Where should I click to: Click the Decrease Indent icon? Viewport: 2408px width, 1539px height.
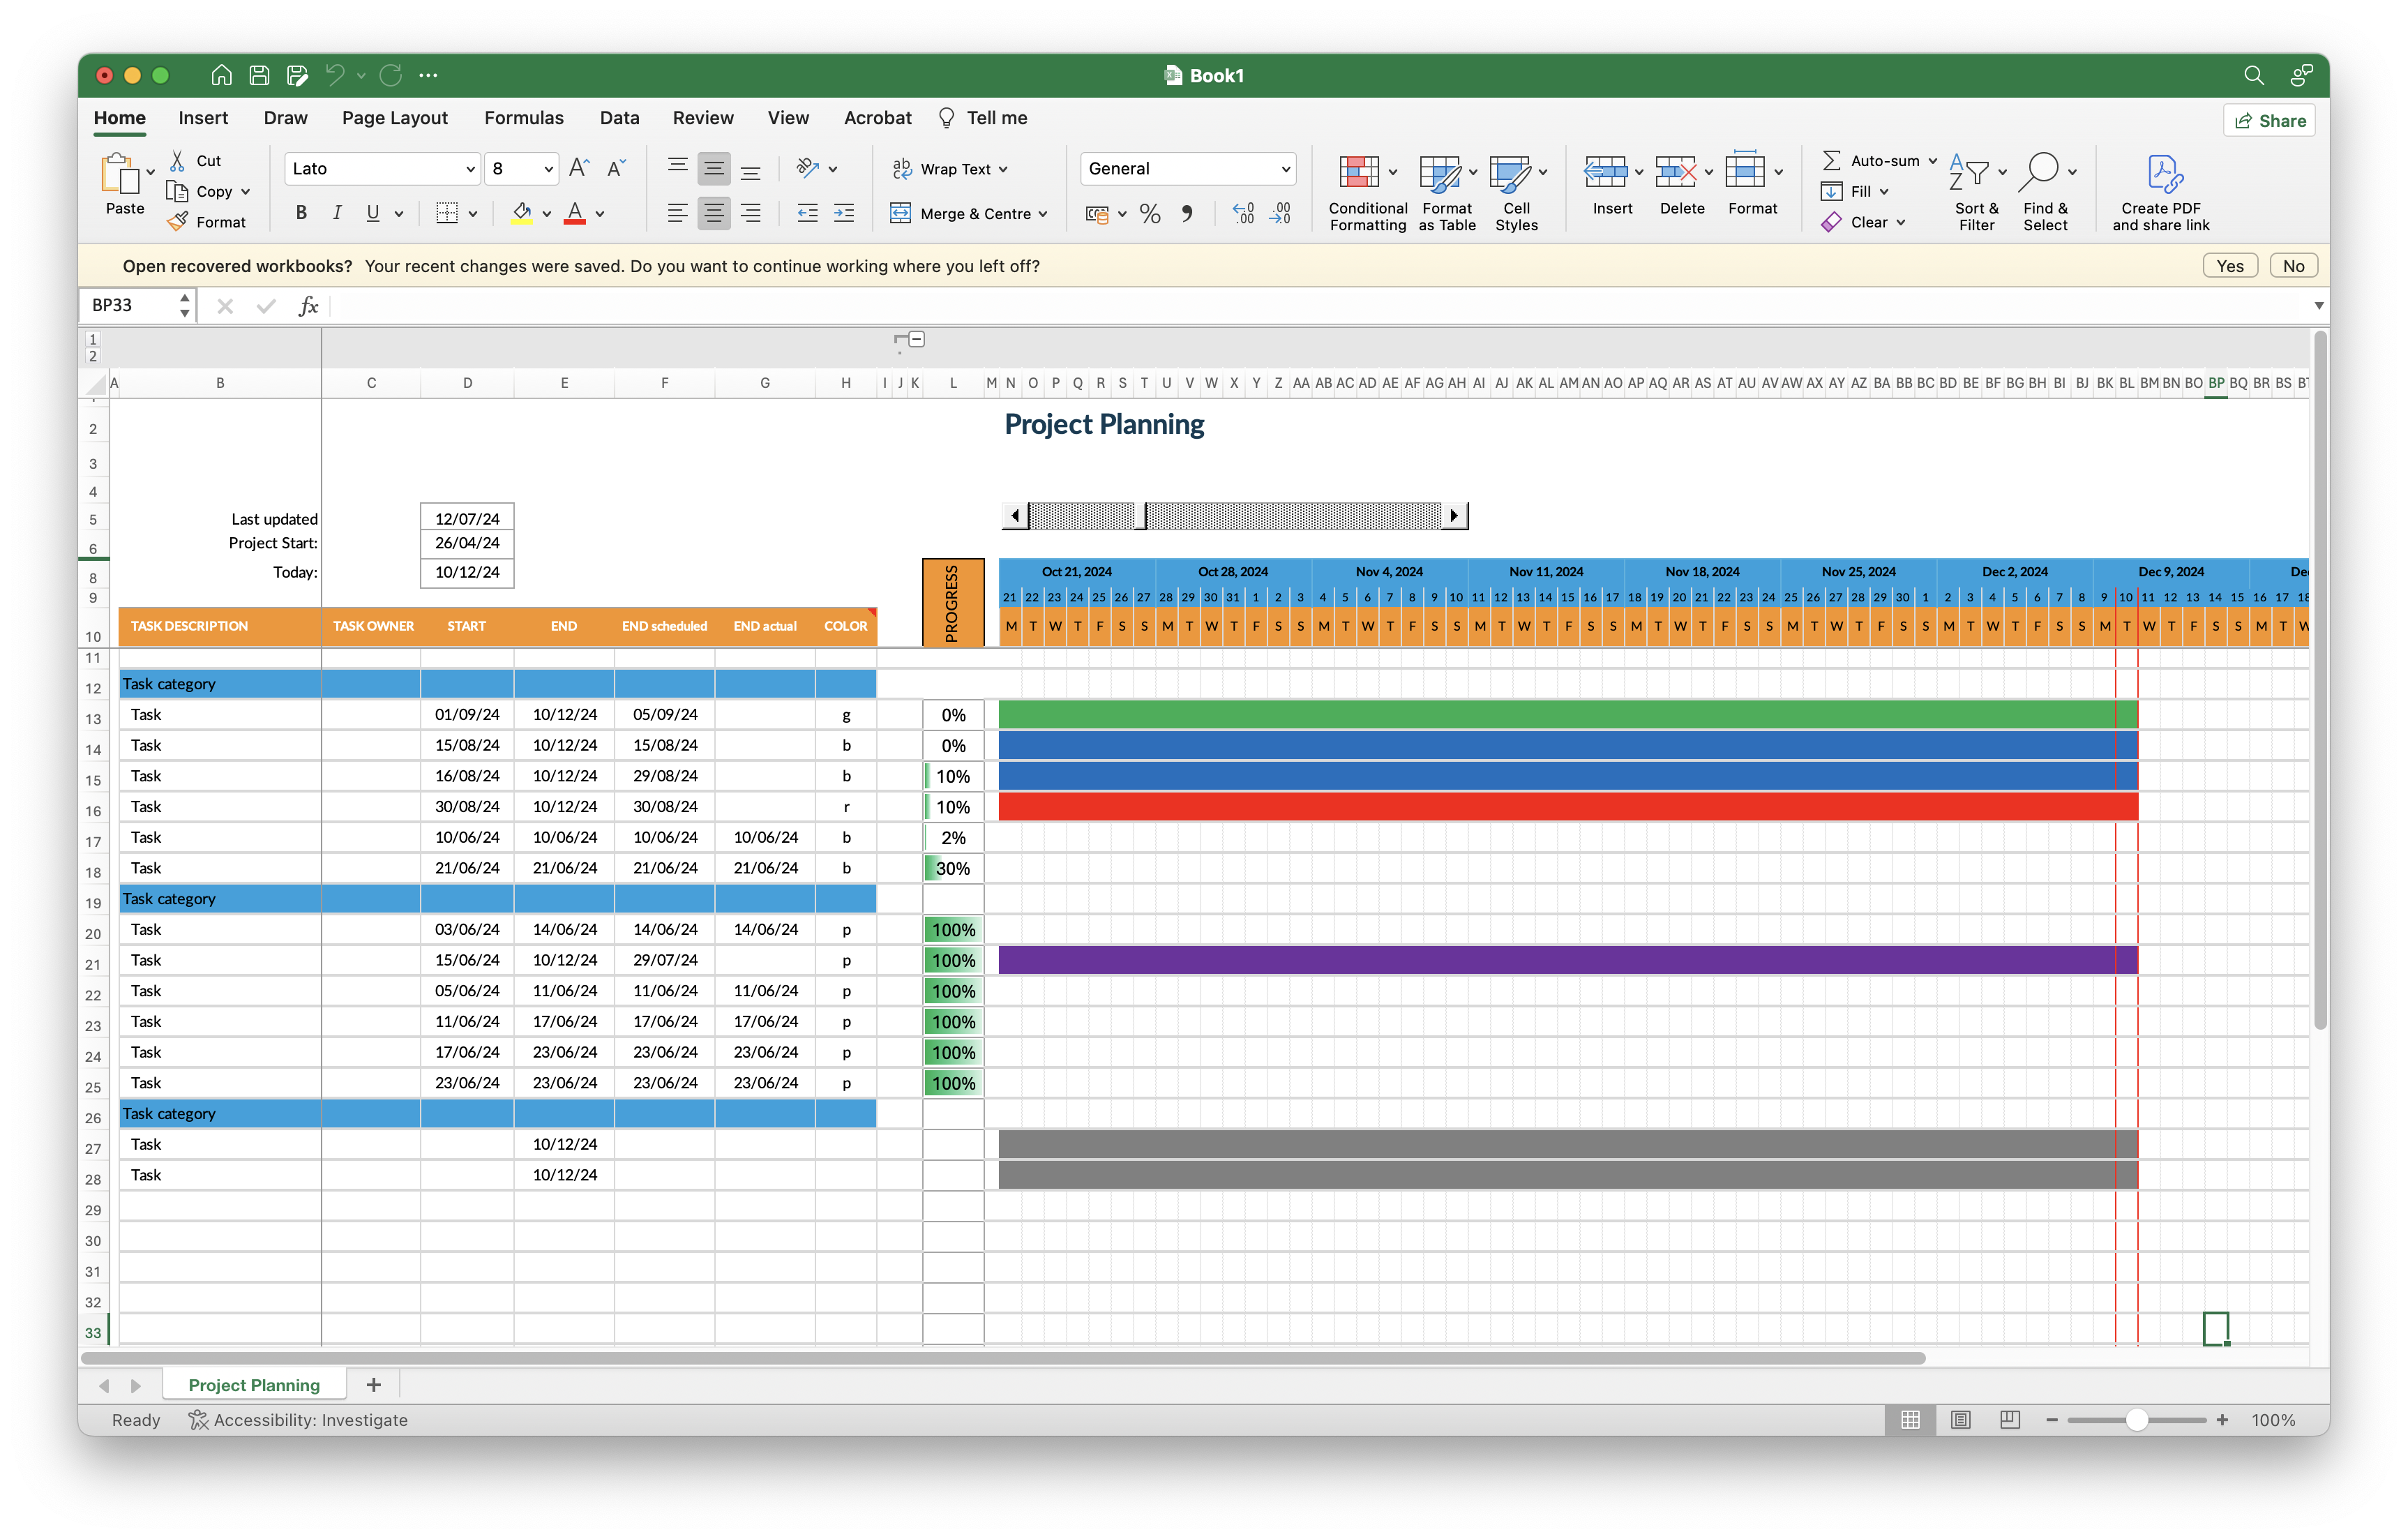807,213
